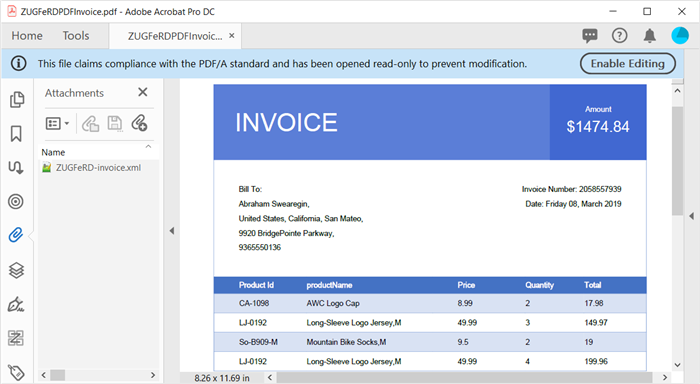Switch to the Tools tab
The width and height of the screenshot is (700, 384).
(x=76, y=36)
